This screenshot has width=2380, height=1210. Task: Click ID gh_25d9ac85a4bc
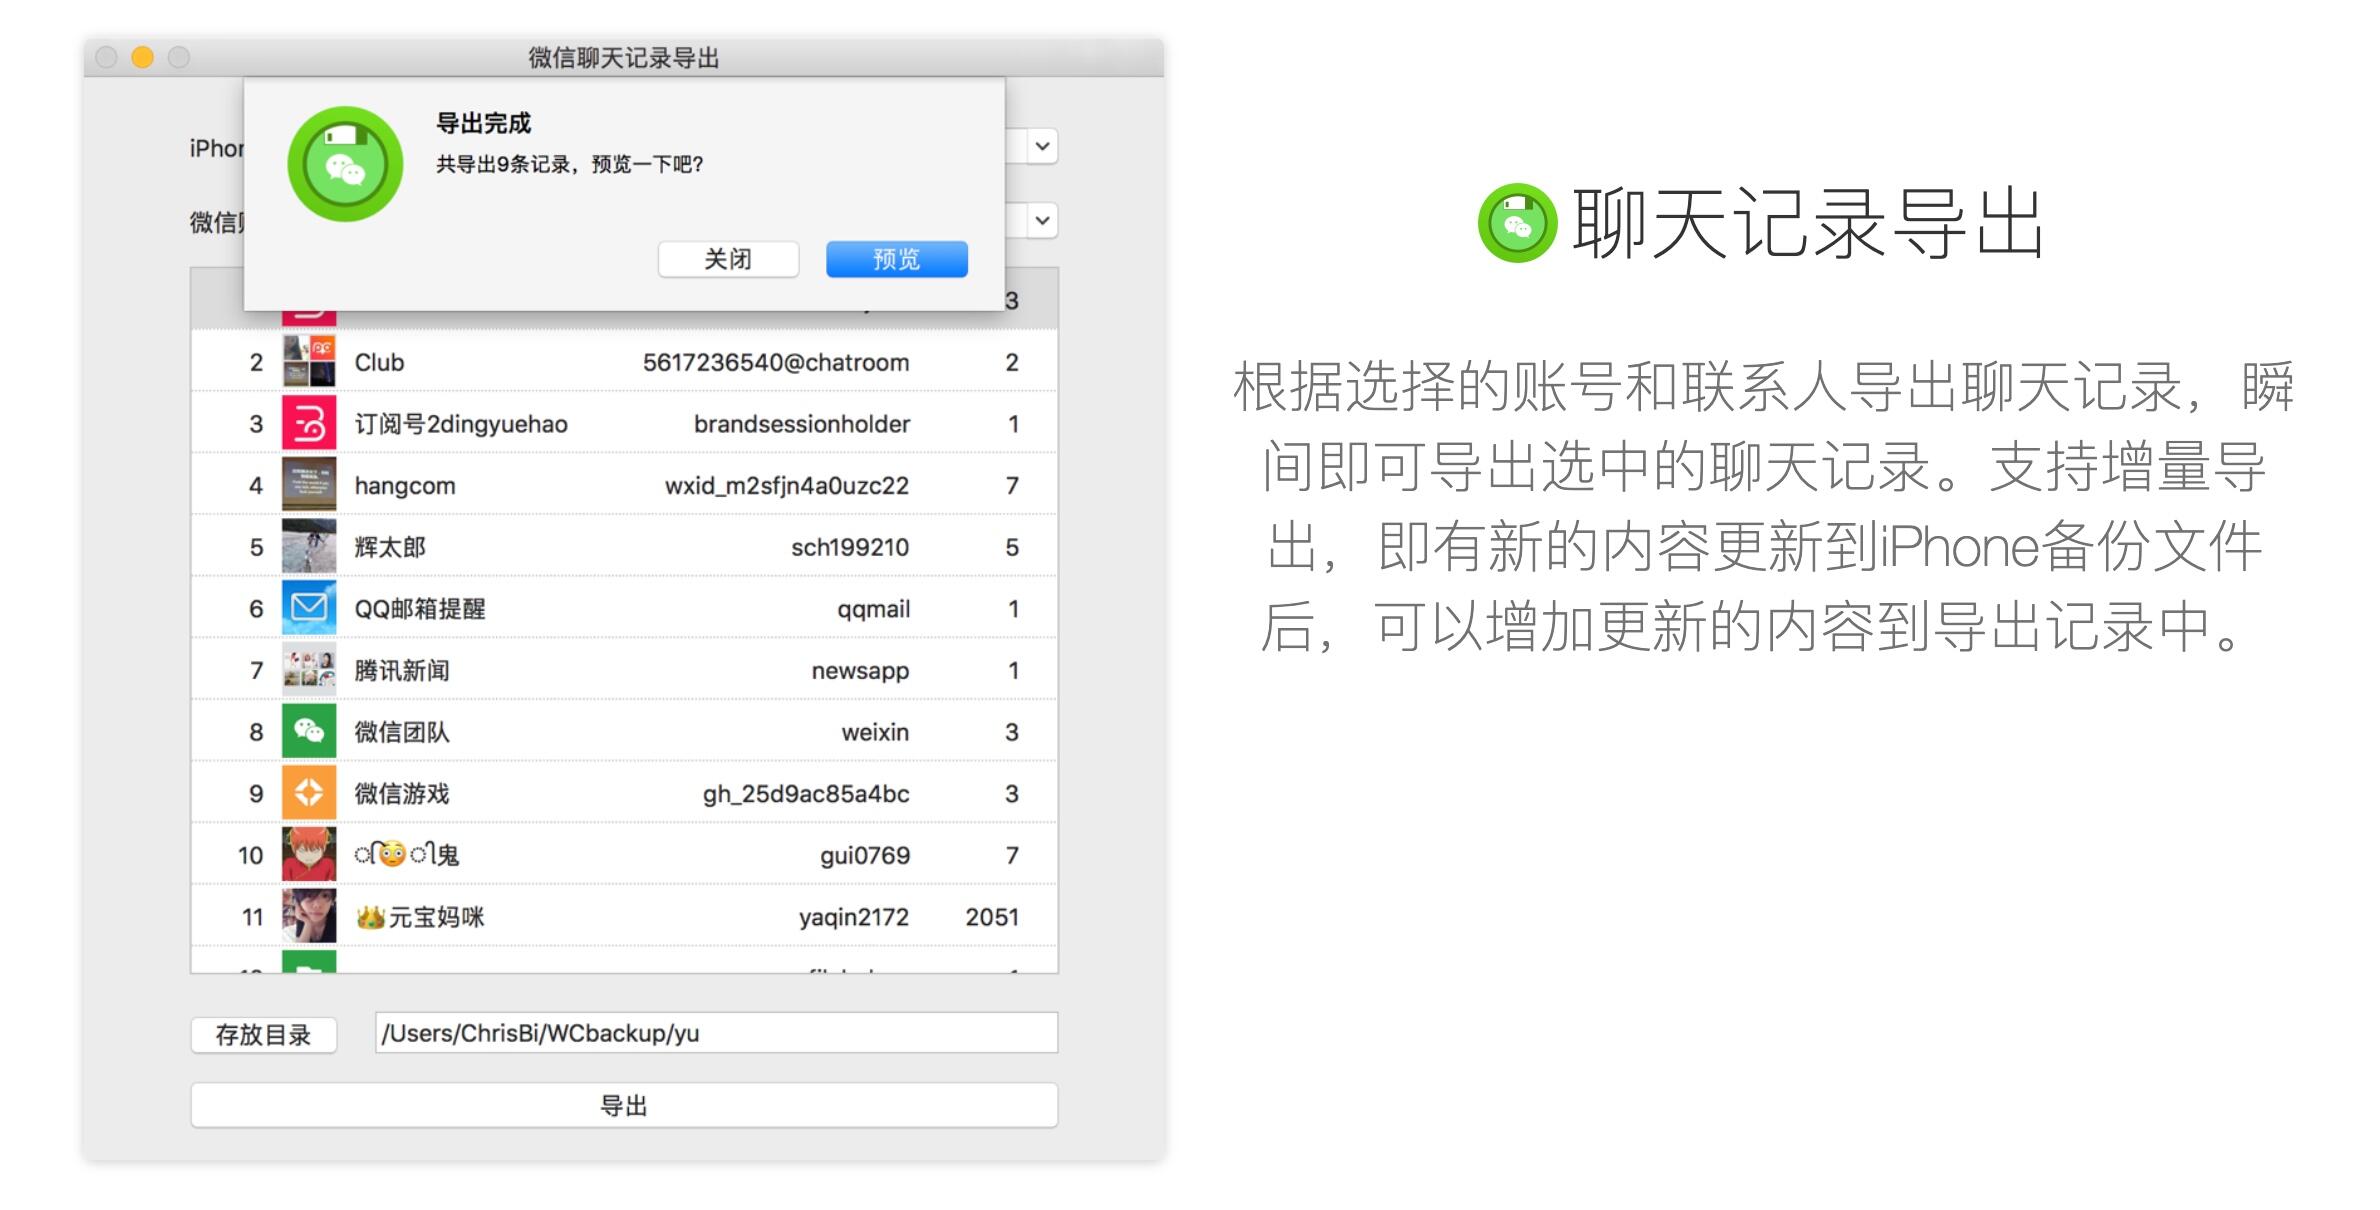(x=806, y=794)
